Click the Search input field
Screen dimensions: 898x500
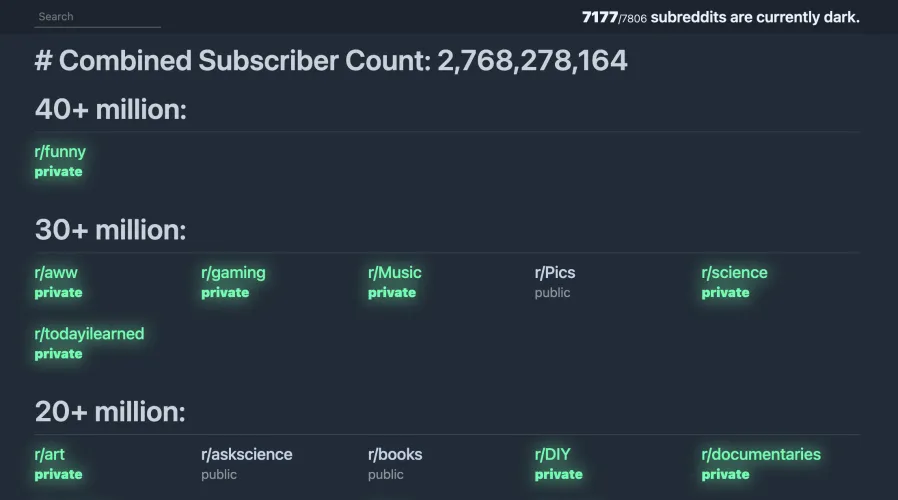pos(97,17)
